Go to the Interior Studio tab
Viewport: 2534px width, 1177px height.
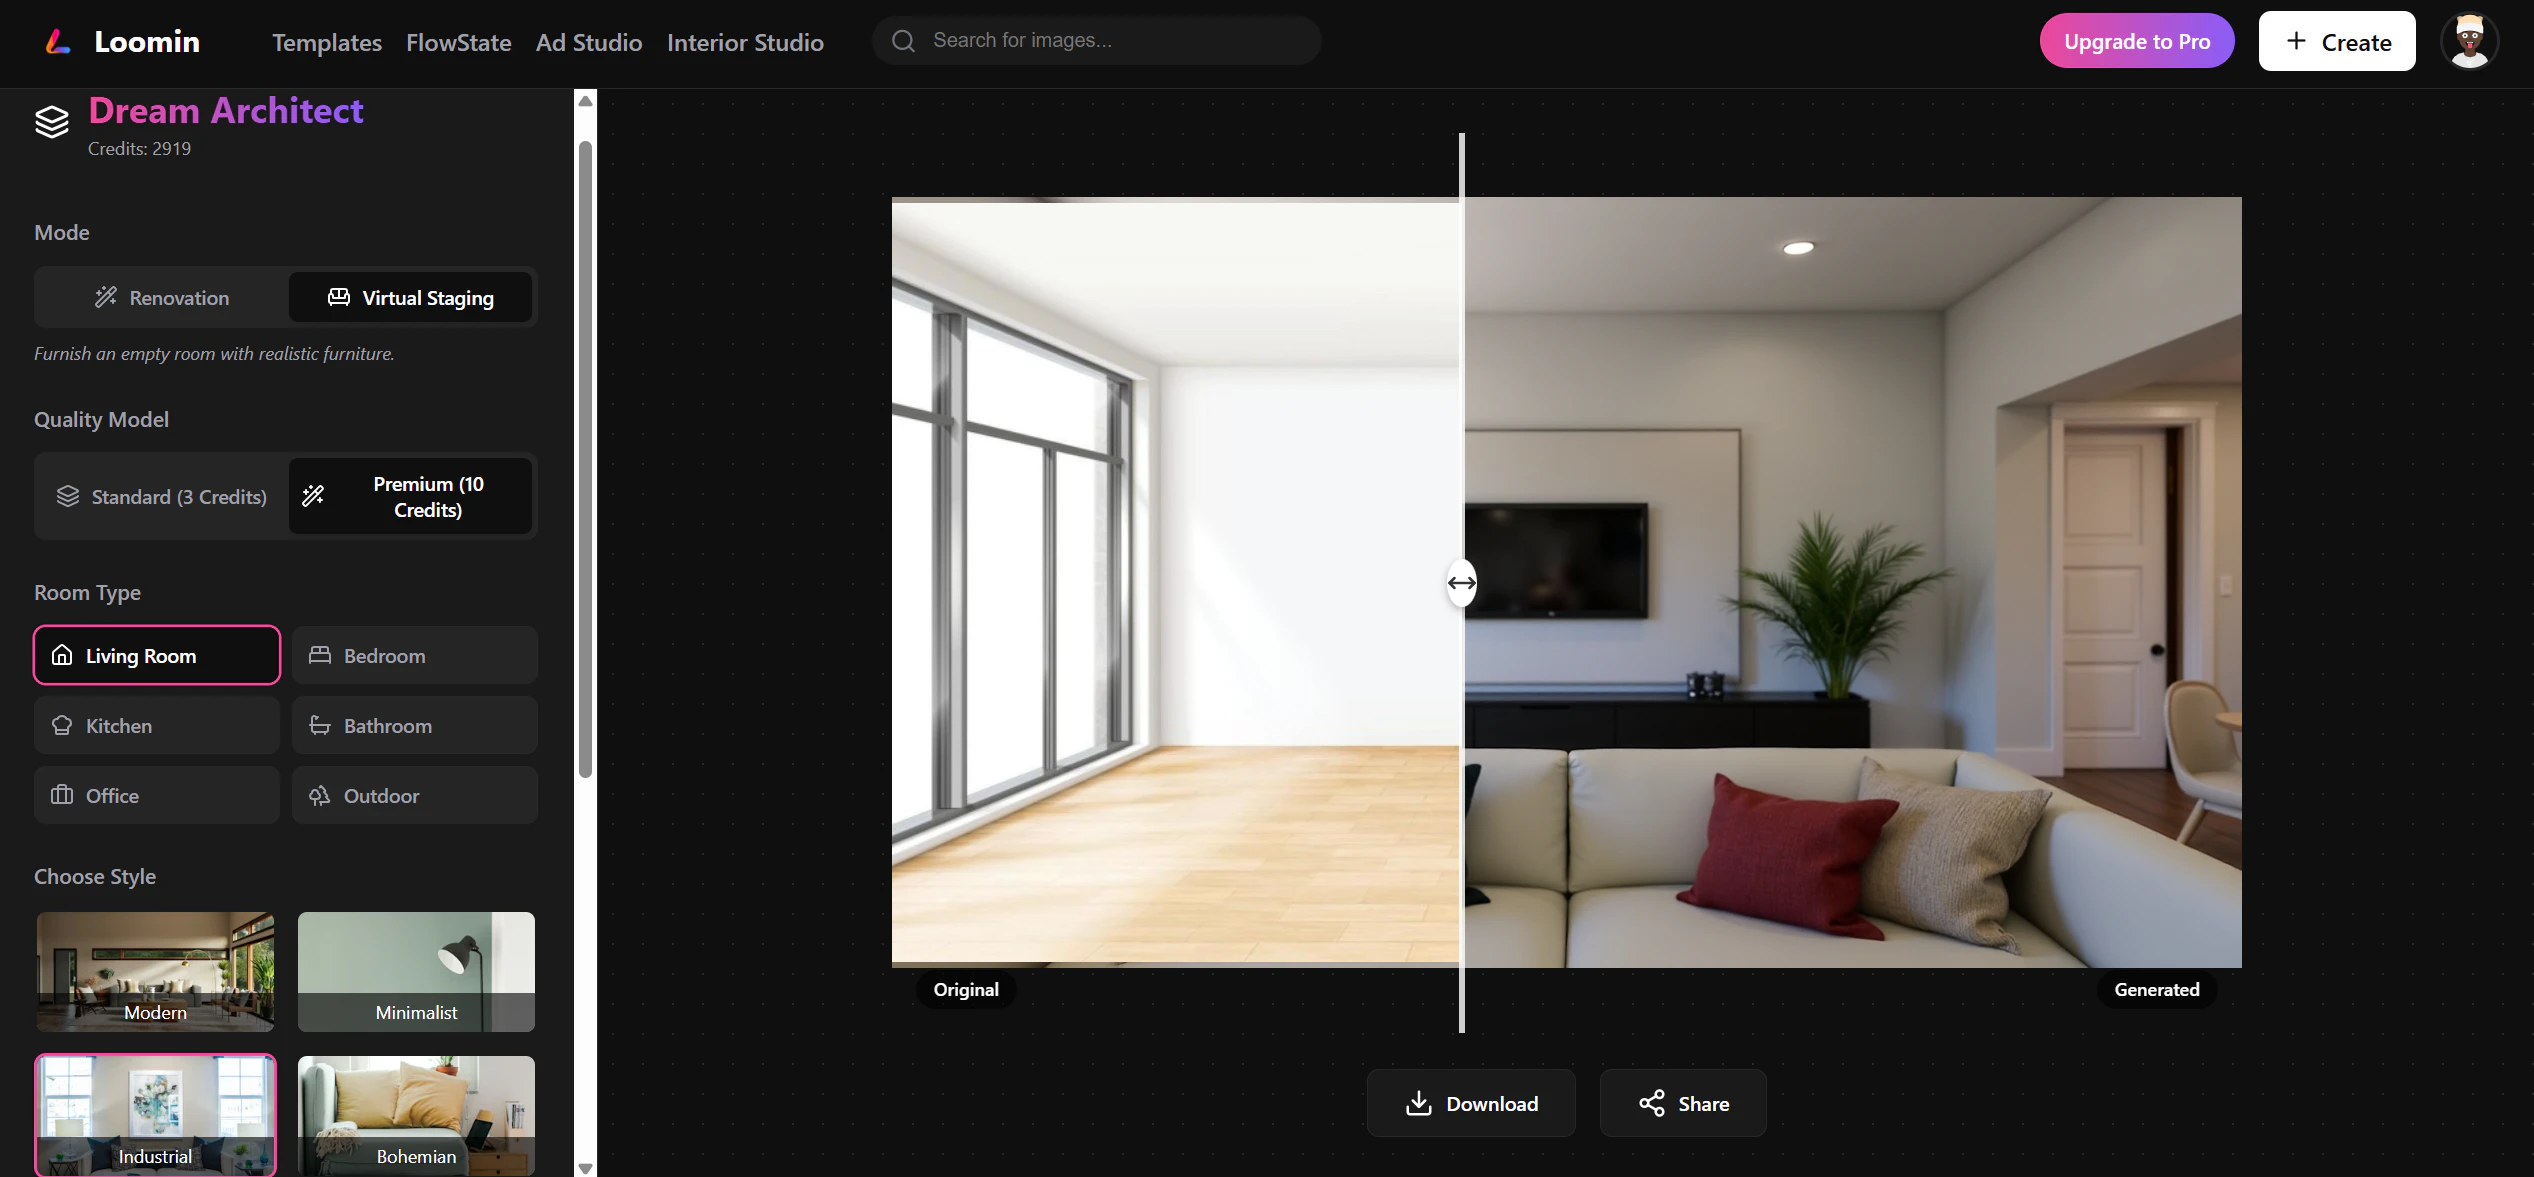745,42
